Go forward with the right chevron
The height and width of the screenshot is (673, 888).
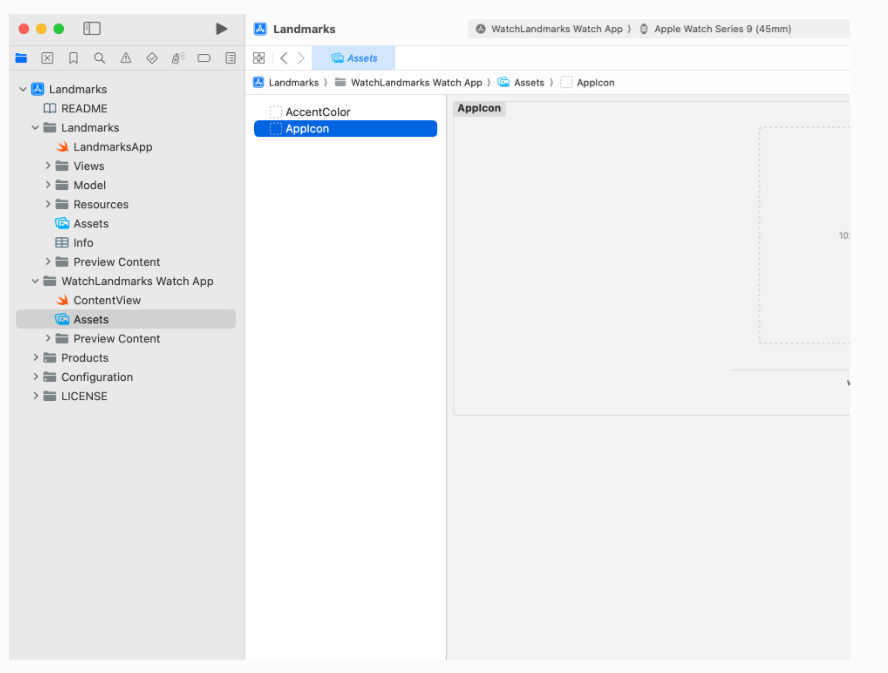[x=301, y=58]
